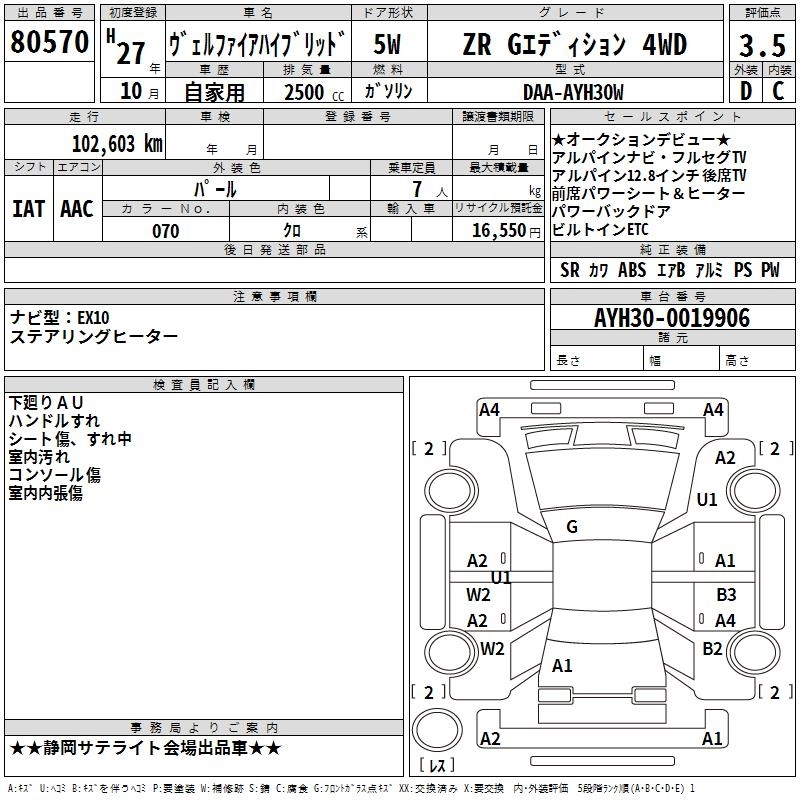Click the overall grade score 3.5
Viewport: 800px width, 800px height.
tap(762, 44)
